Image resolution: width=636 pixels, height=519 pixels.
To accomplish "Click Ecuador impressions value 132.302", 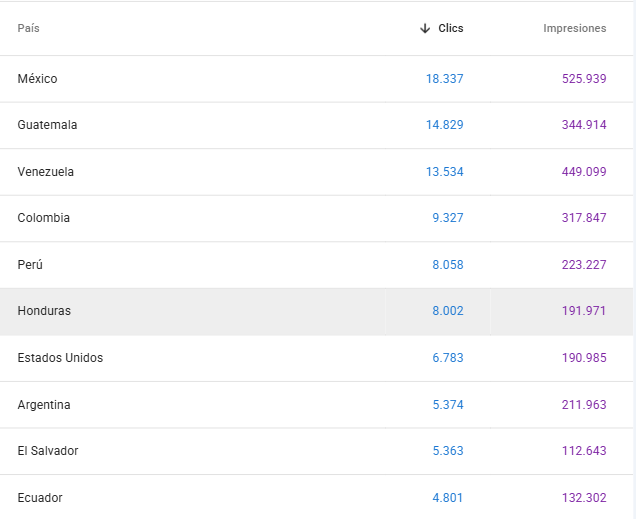I will click(584, 498).
